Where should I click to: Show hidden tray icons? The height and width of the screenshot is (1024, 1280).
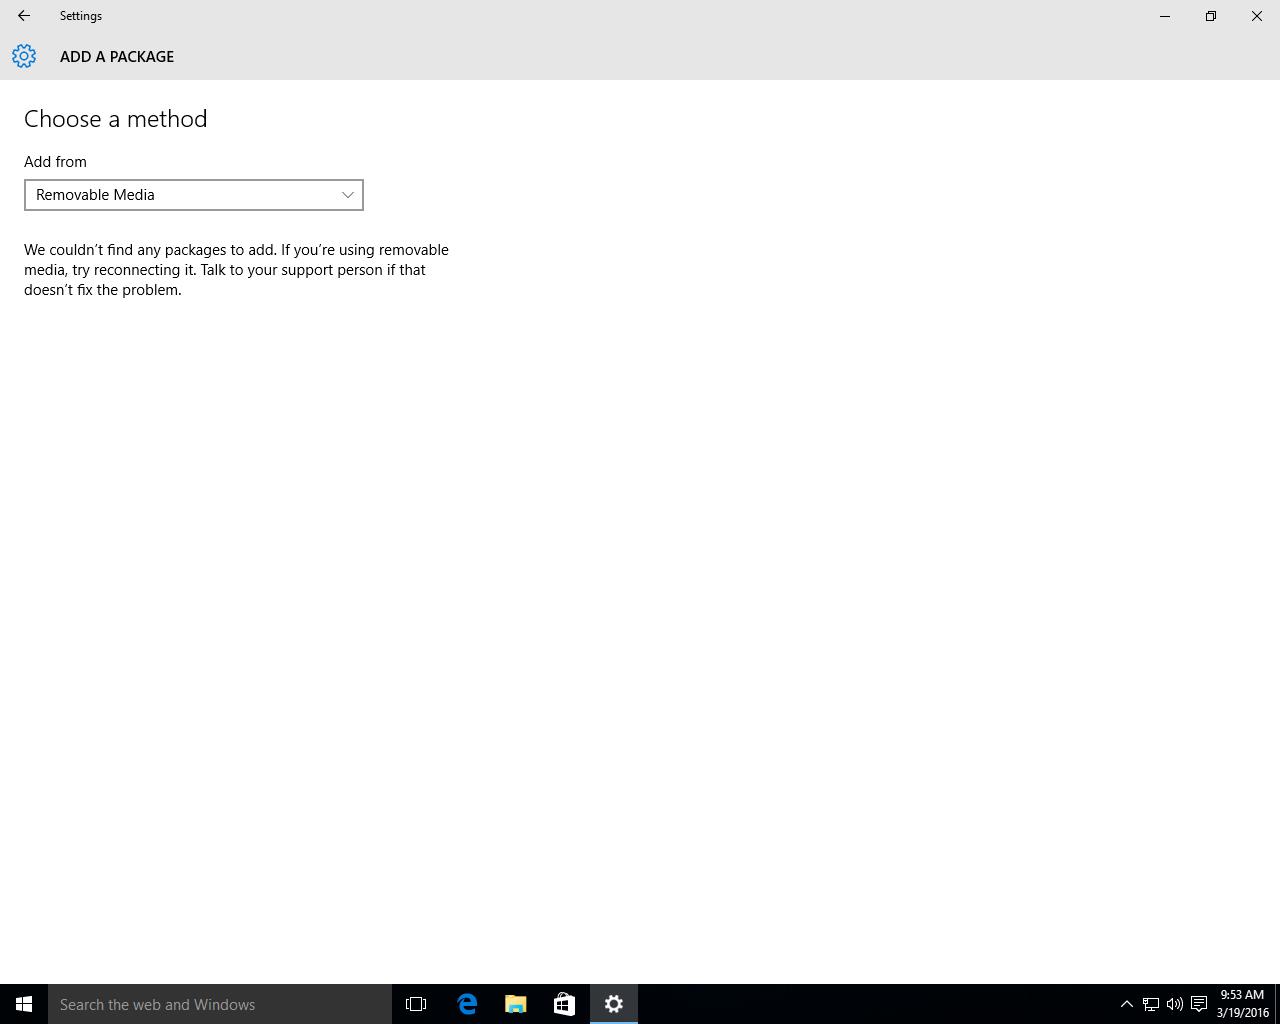pyautogui.click(x=1126, y=1004)
